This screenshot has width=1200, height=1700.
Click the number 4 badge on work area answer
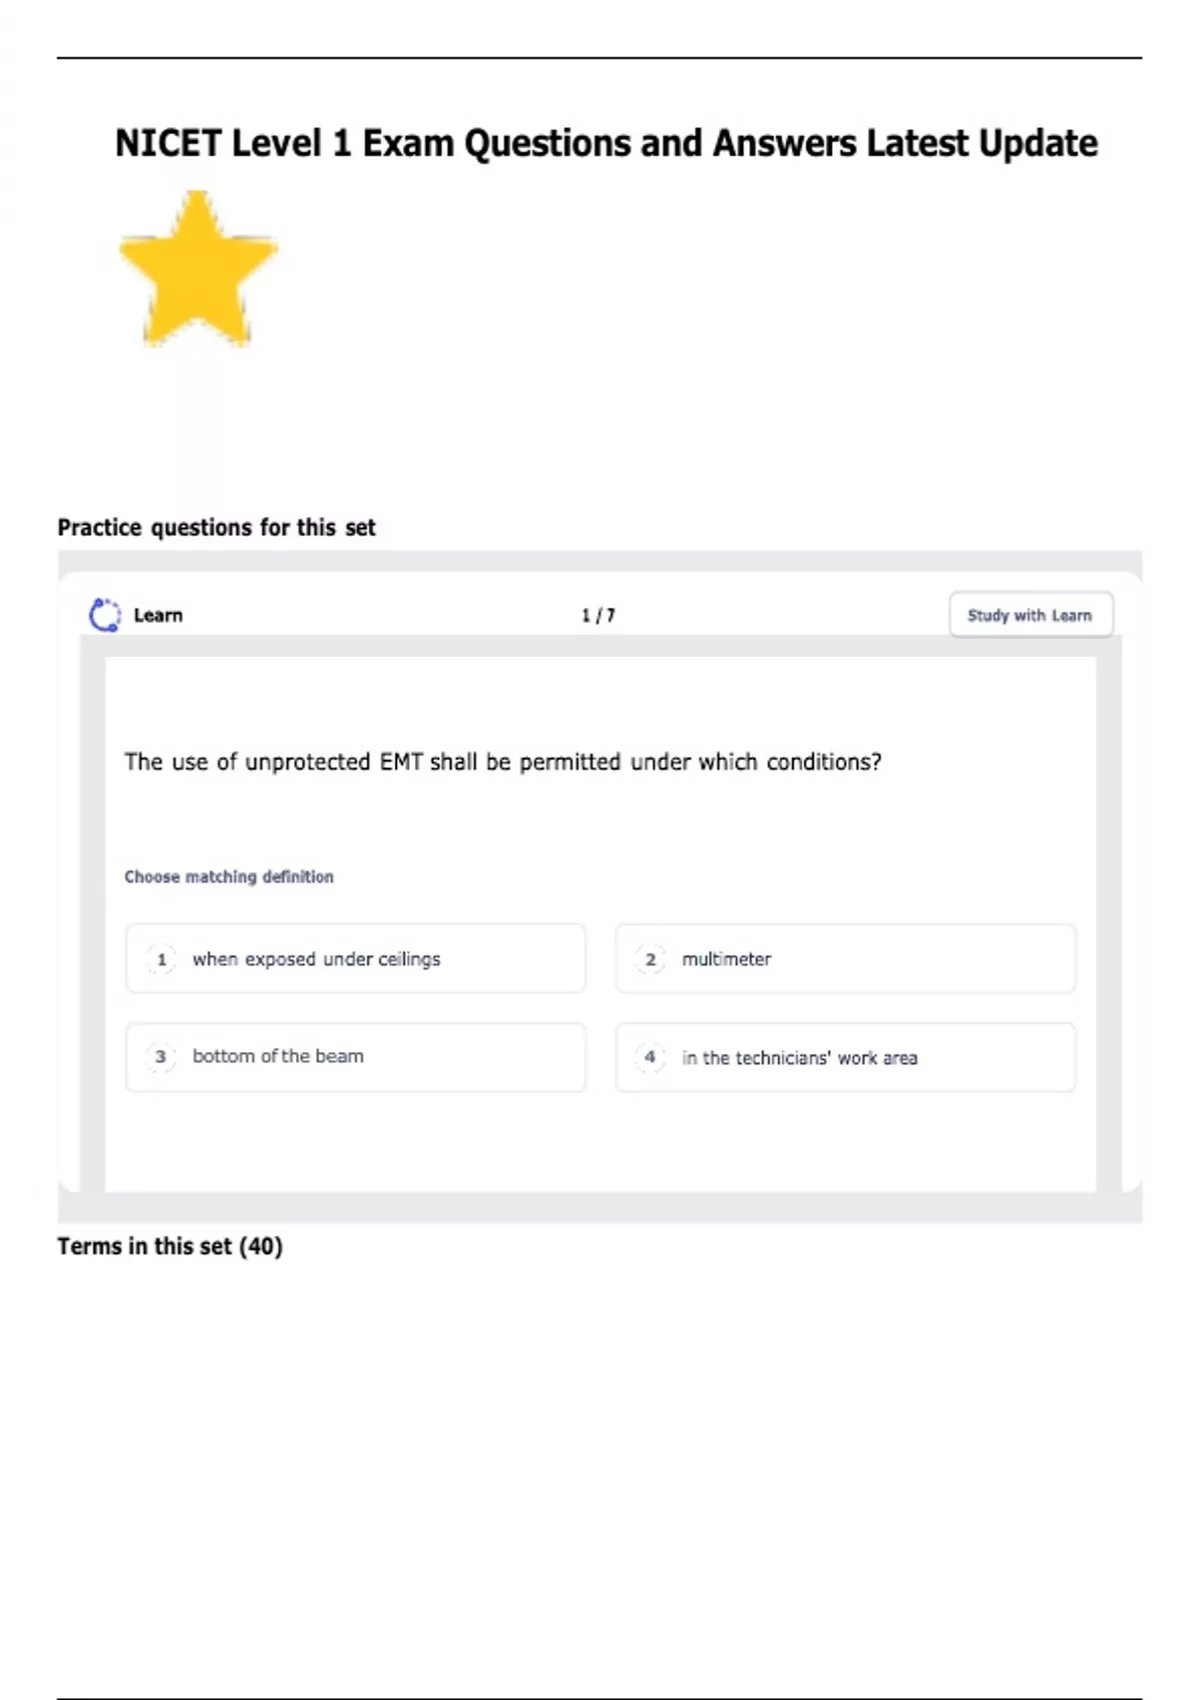pos(651,1057)
